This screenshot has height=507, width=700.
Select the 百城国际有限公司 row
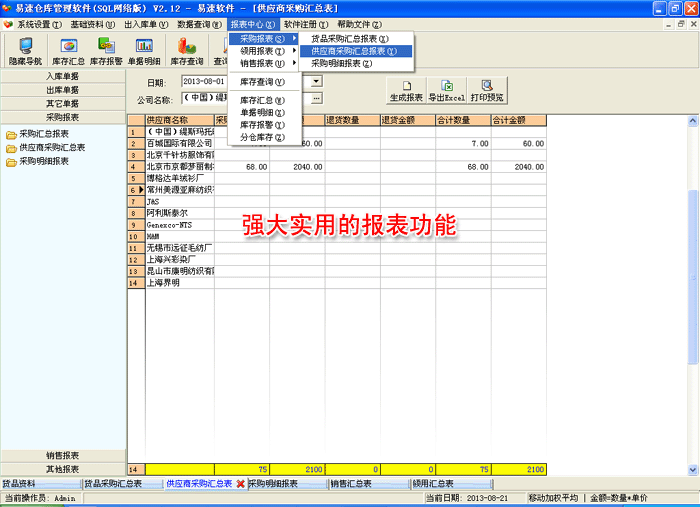click(337, 144)
